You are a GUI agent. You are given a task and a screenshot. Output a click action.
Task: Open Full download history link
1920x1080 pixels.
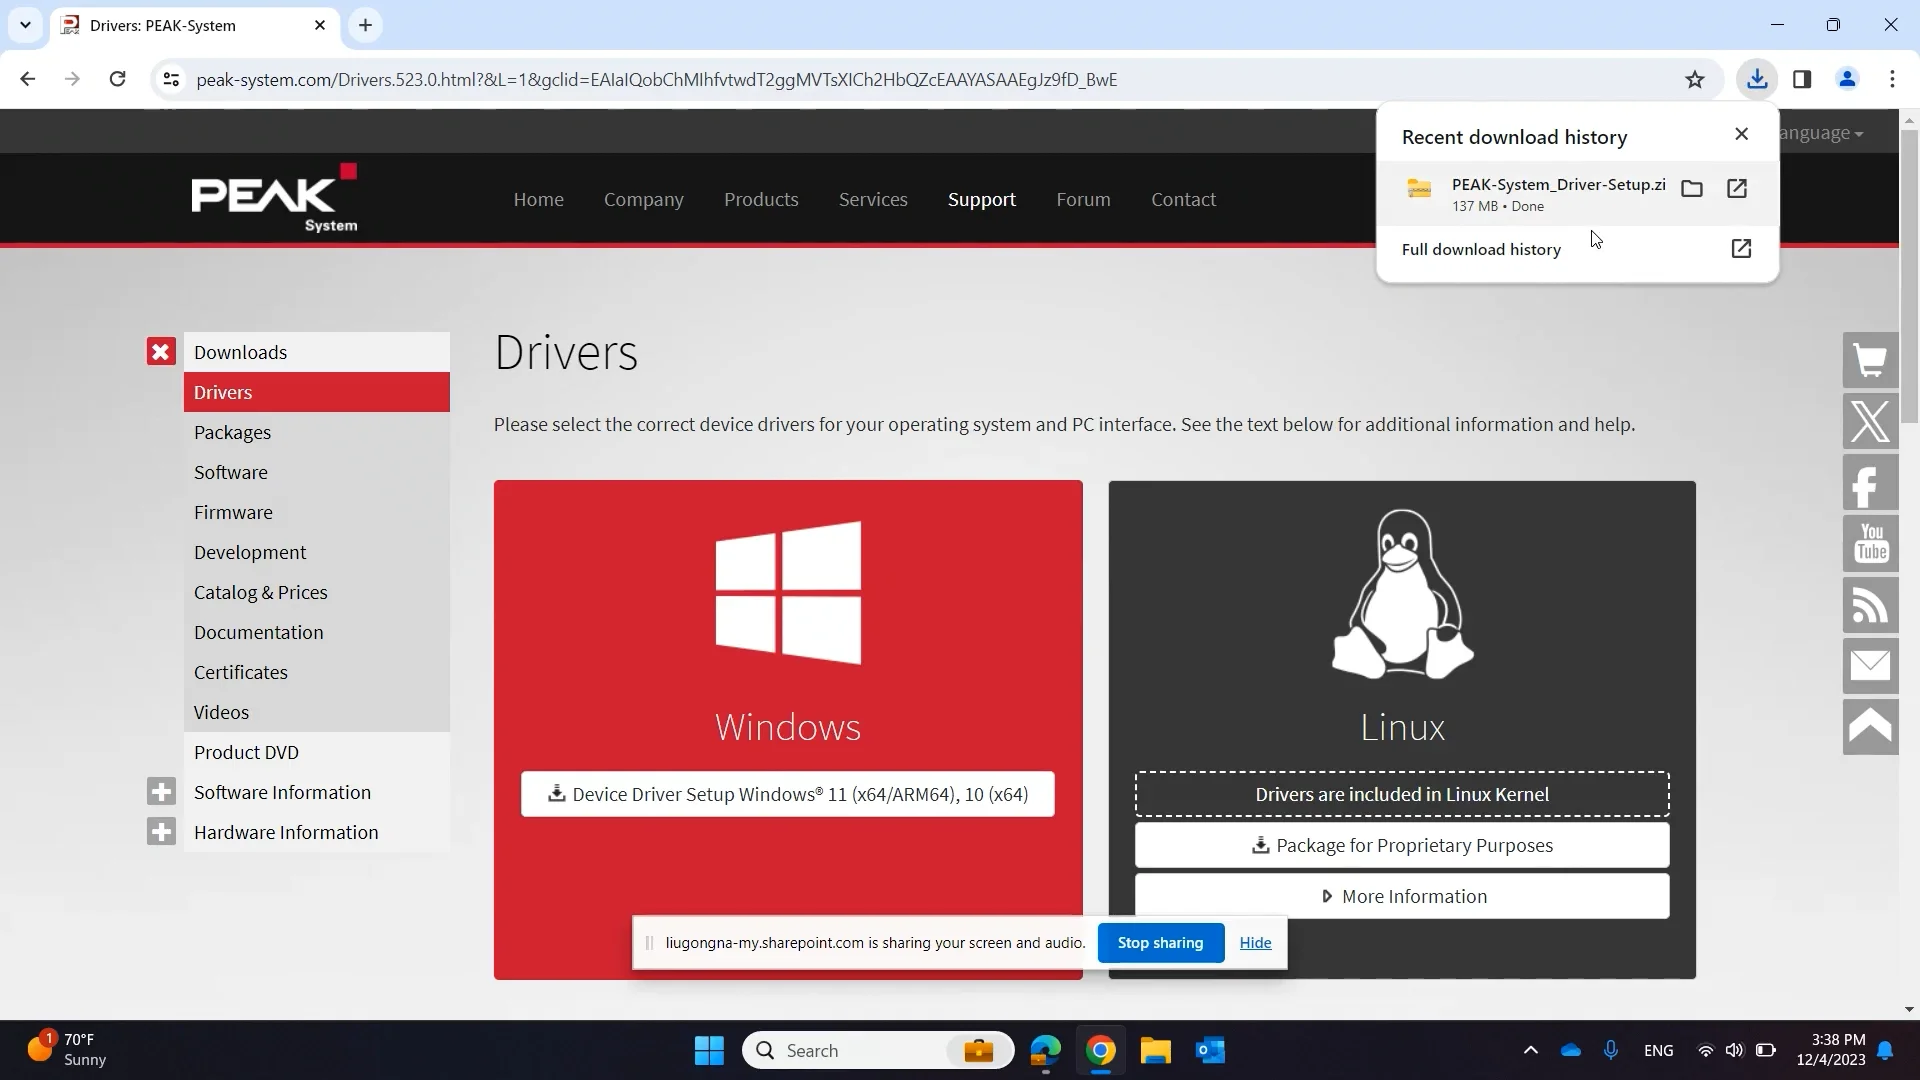1481,250
